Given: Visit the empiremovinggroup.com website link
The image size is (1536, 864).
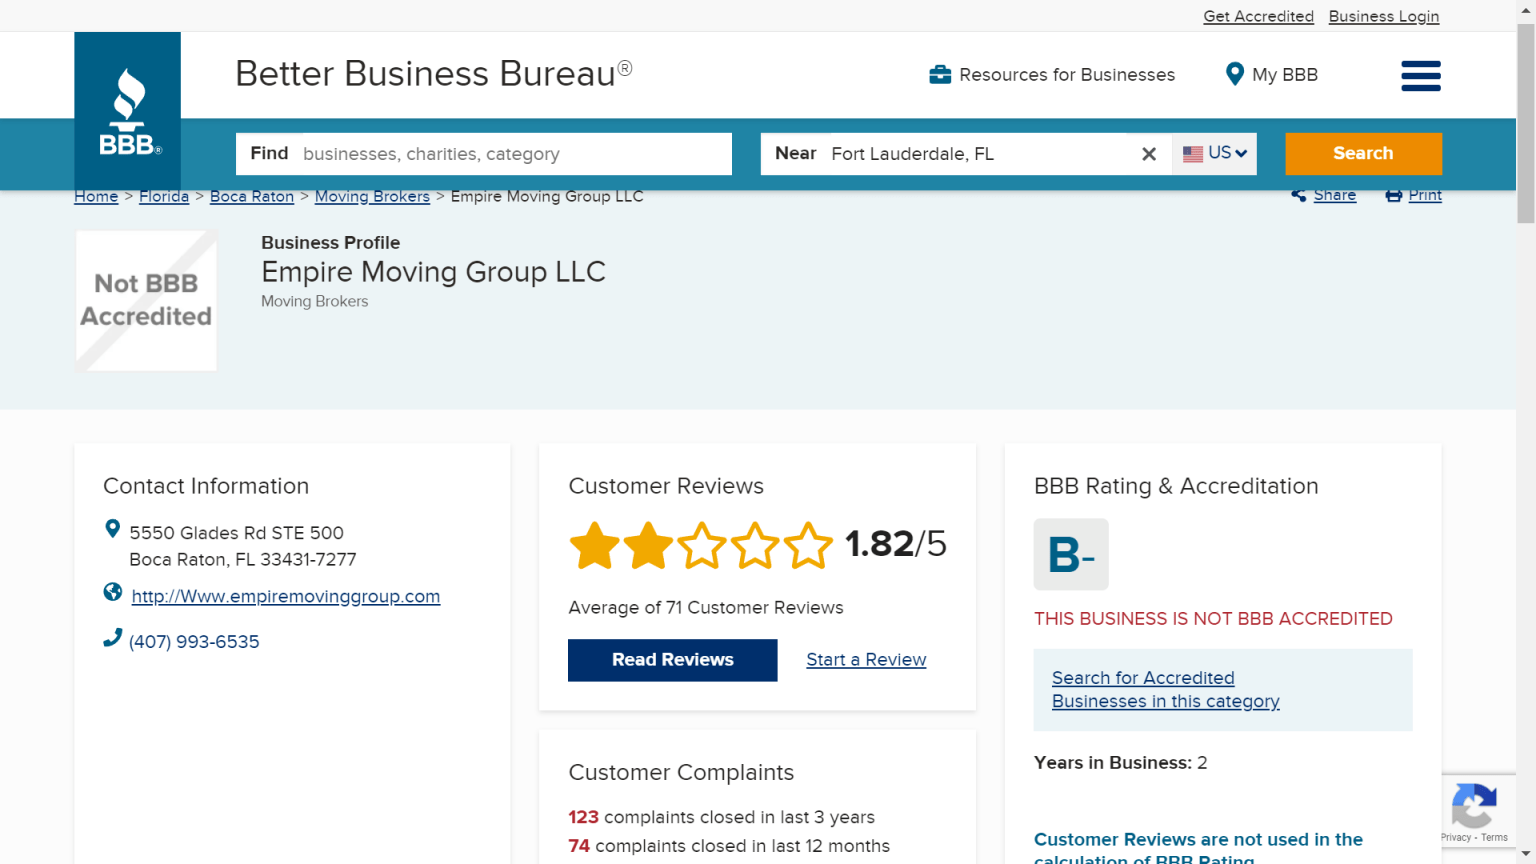Looking at the screenshot, I should (x=285, y=596).
